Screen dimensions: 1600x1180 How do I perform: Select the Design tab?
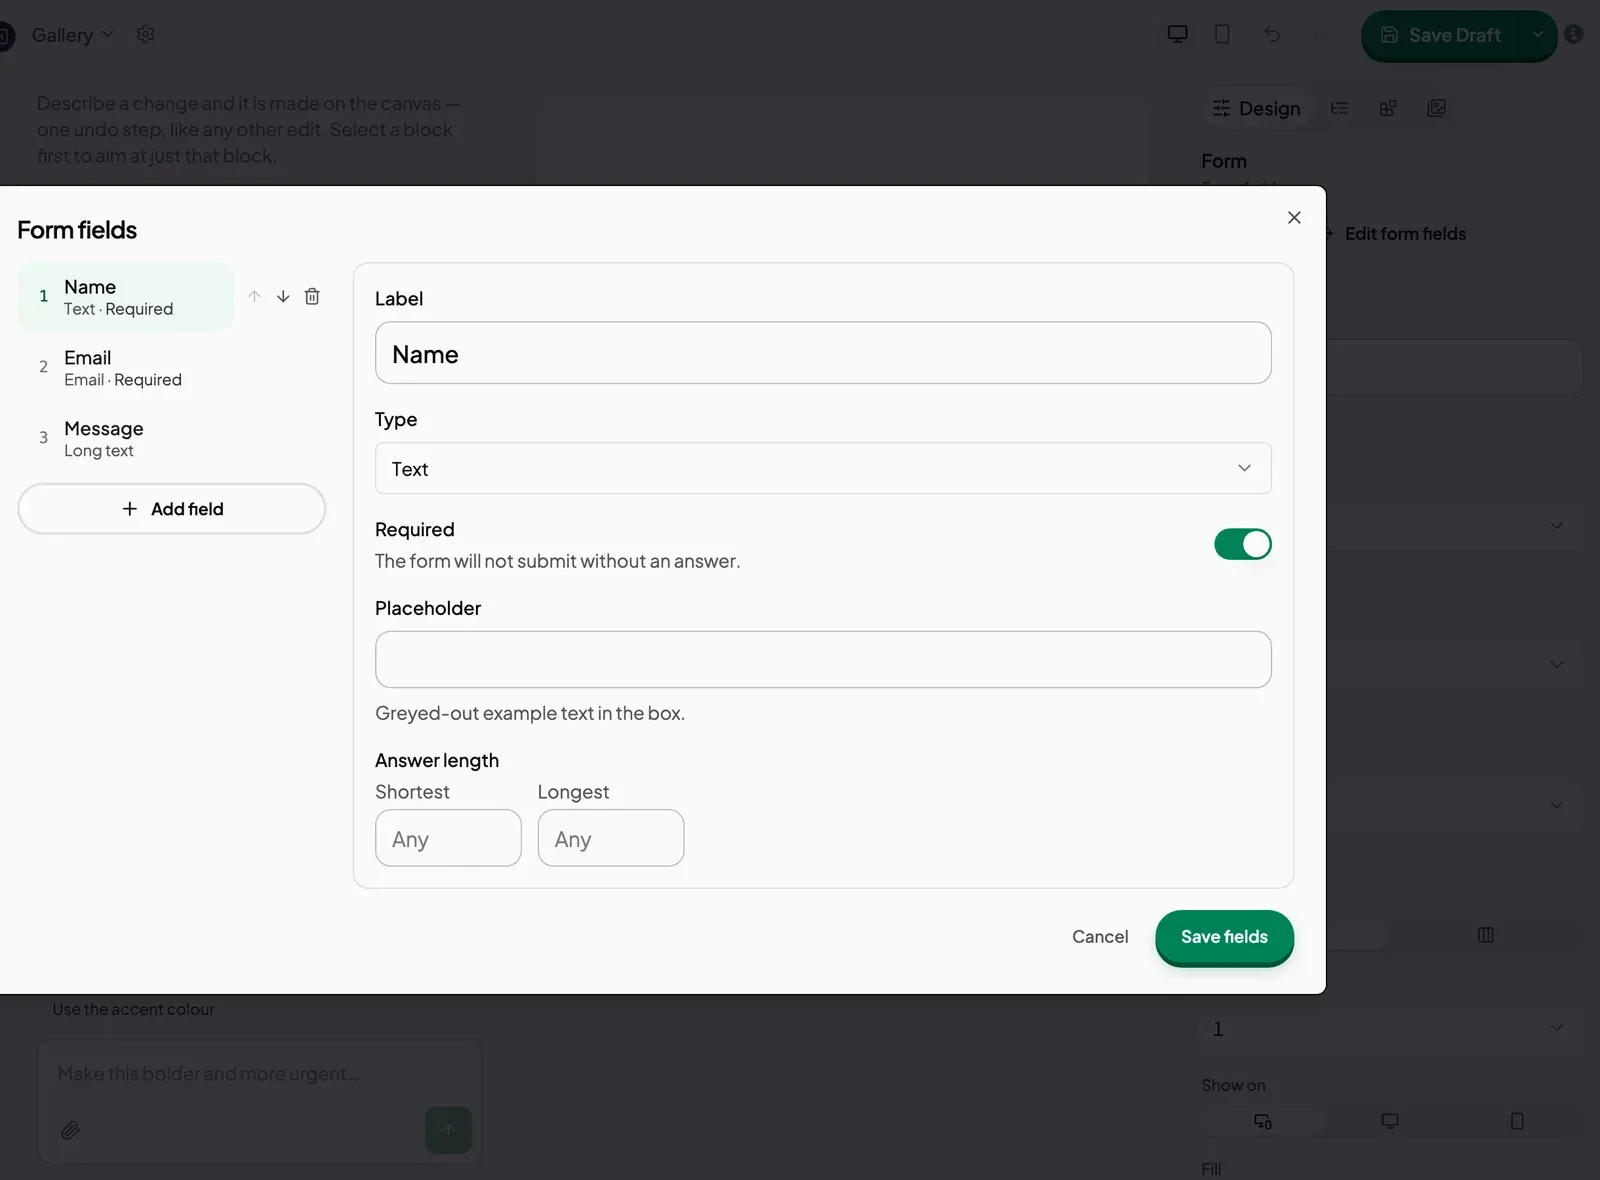[1257, 108]
